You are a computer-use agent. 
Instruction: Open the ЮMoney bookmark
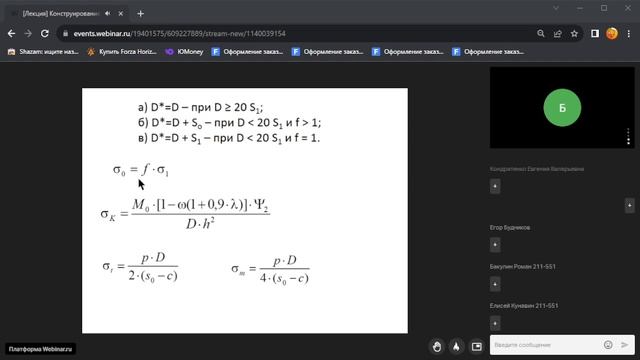(184, 52)
